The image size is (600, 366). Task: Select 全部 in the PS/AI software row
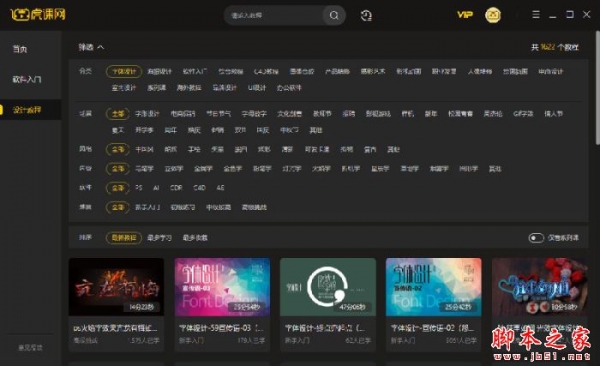pyautogui.click(x=118, y=188)
